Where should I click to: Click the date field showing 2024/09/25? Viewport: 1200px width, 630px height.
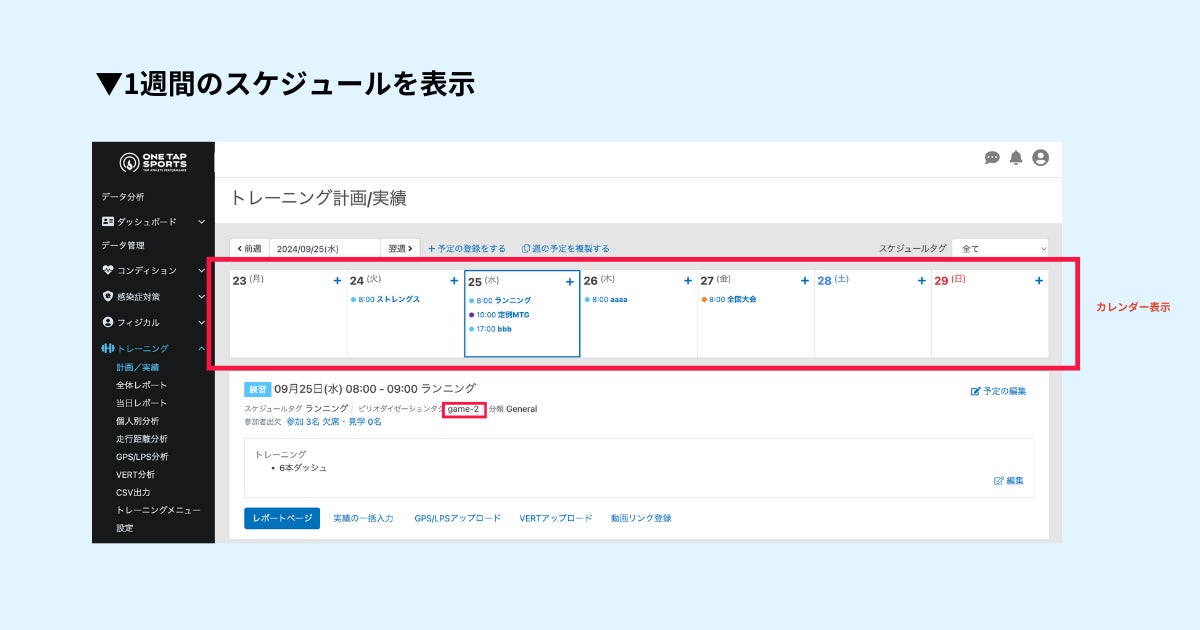click(x=324, y=248)
